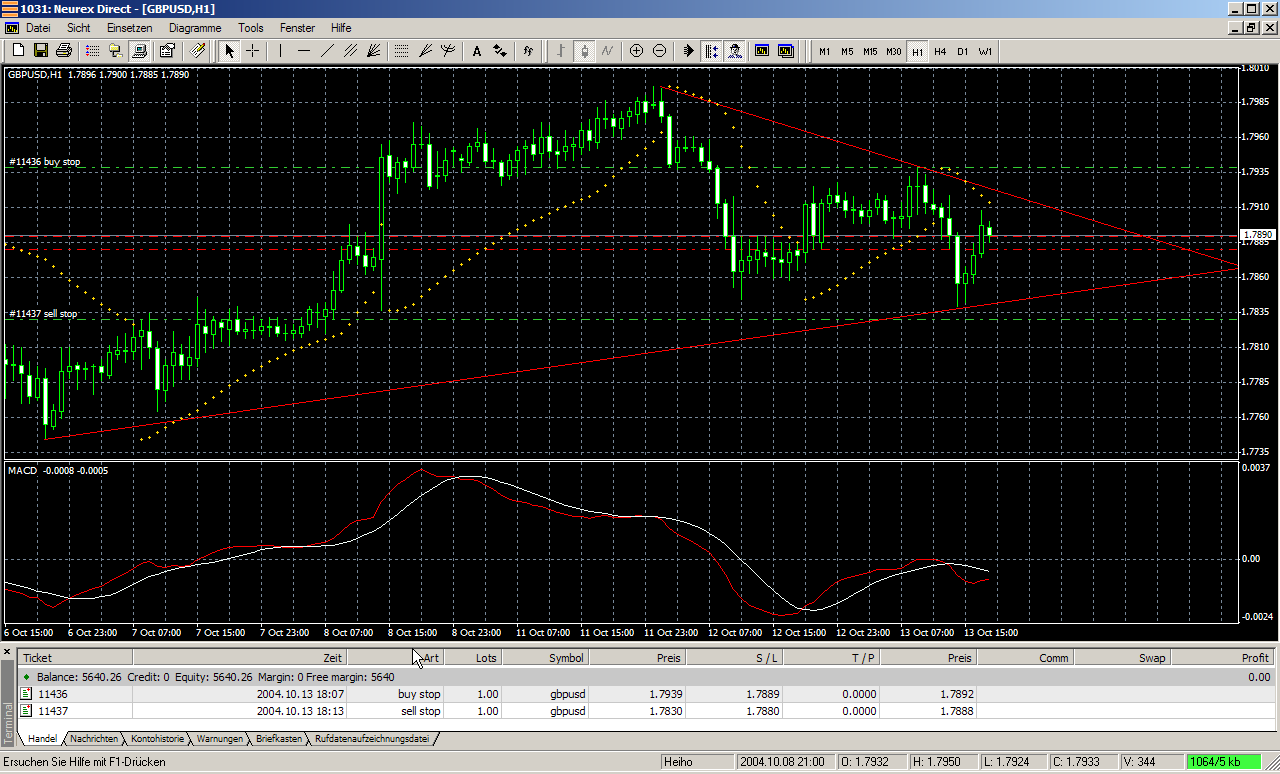The width and height of the screenshot is (1280, 774).
Task: Sort orders by the Zeit column header
Action: pos(332,658)
